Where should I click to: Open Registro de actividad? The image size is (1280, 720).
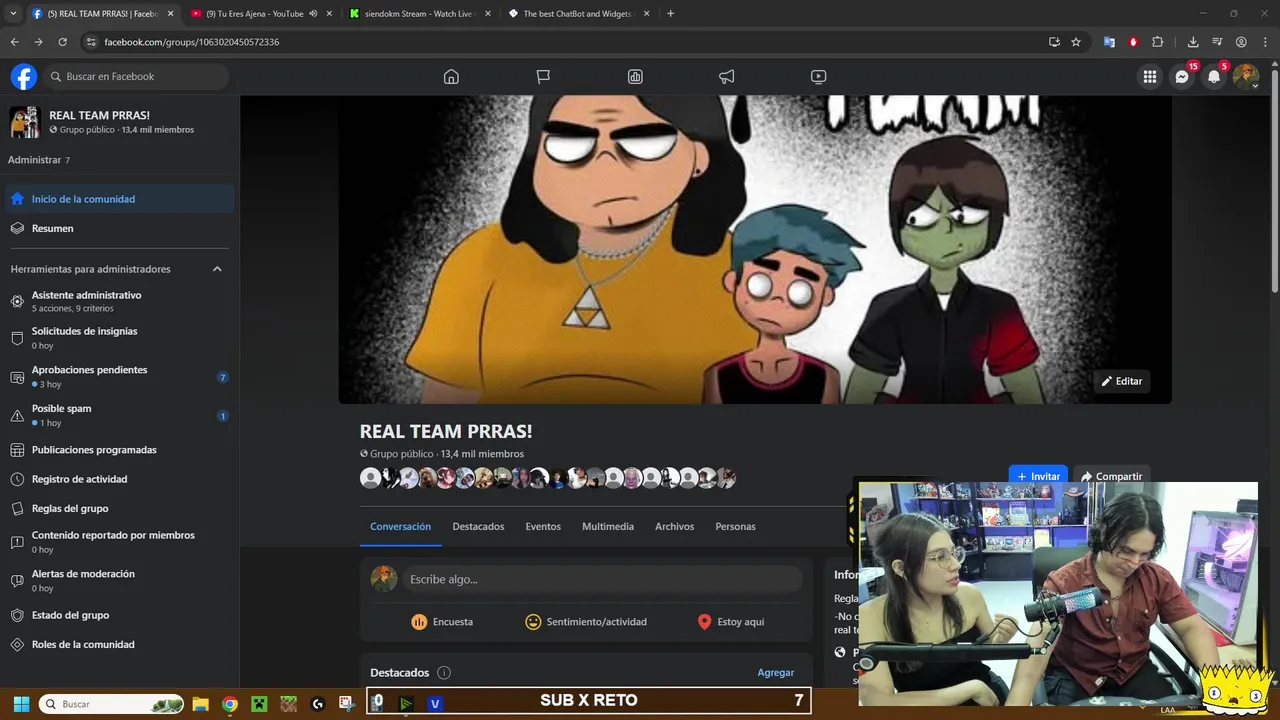[119, 479]
